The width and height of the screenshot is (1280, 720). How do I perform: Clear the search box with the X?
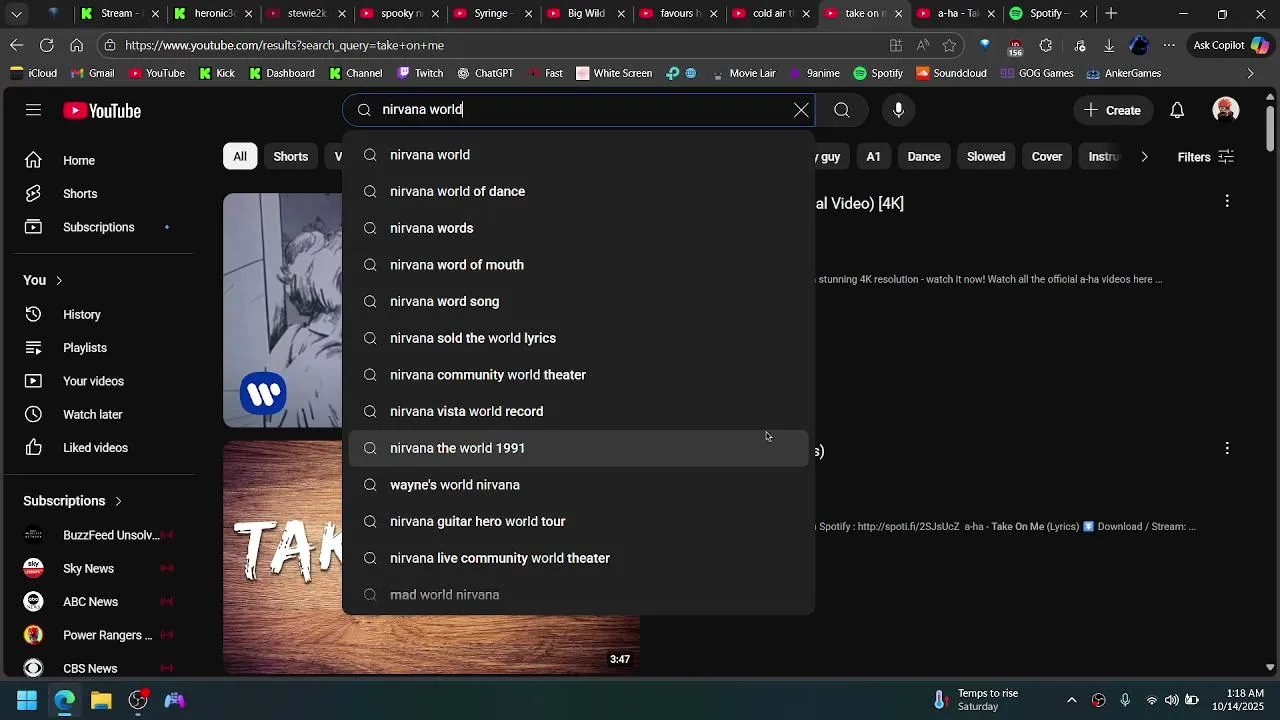pyautogui.click(x=801, y=110)
